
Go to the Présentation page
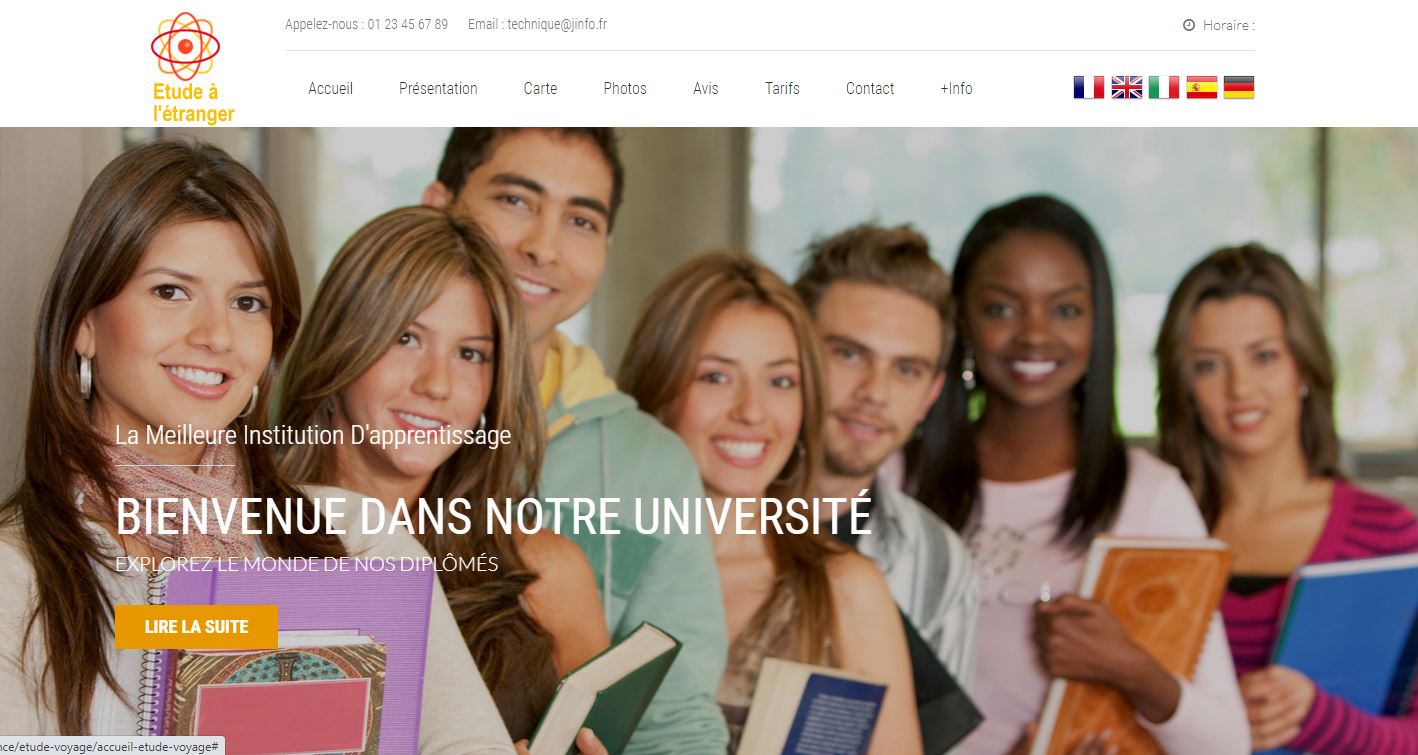(438, 88)
